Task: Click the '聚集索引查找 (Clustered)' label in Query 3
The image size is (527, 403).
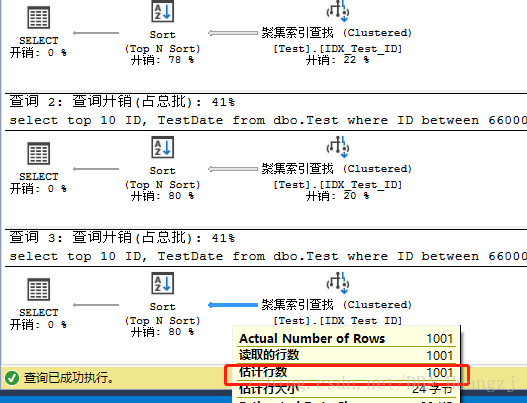Action: point(337,305)
